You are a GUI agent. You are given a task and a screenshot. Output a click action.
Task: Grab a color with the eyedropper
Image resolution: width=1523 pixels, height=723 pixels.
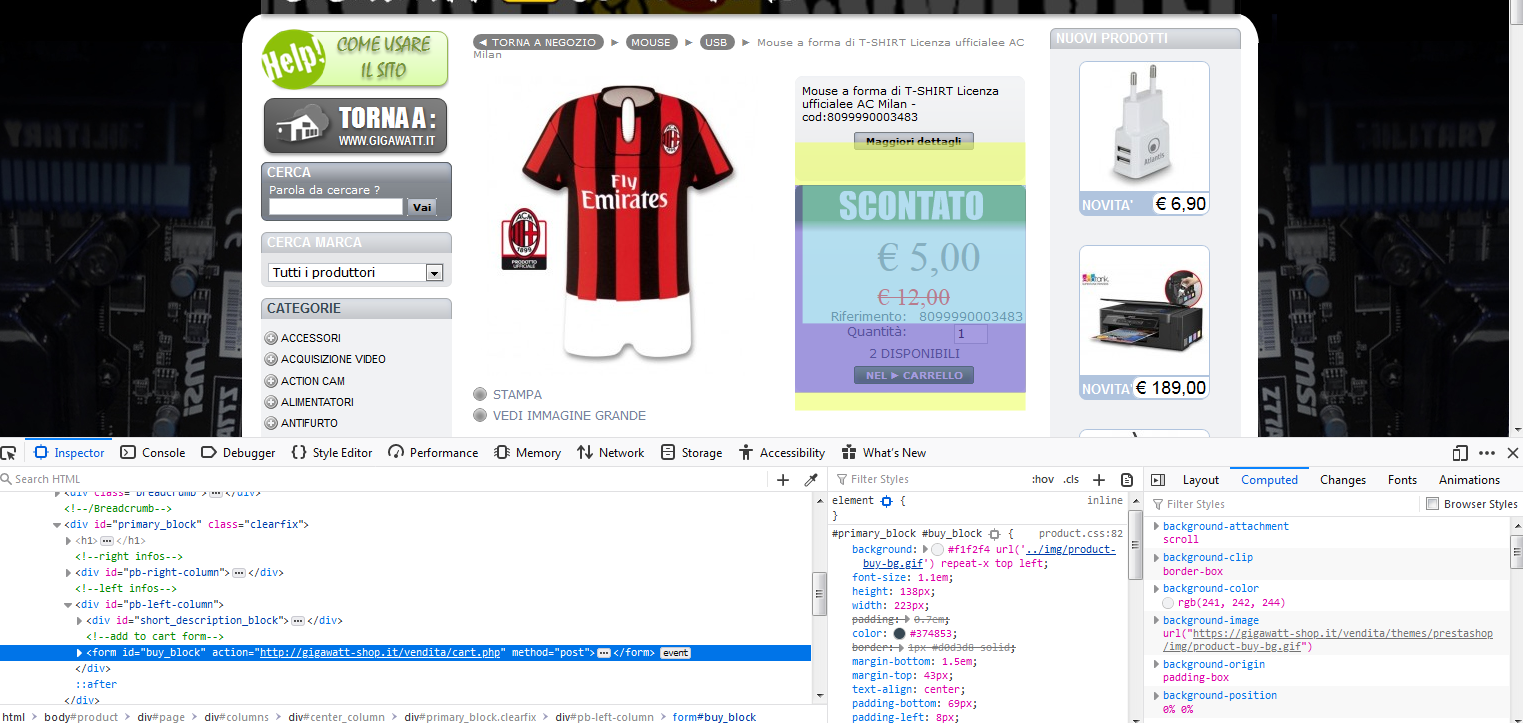811,480
